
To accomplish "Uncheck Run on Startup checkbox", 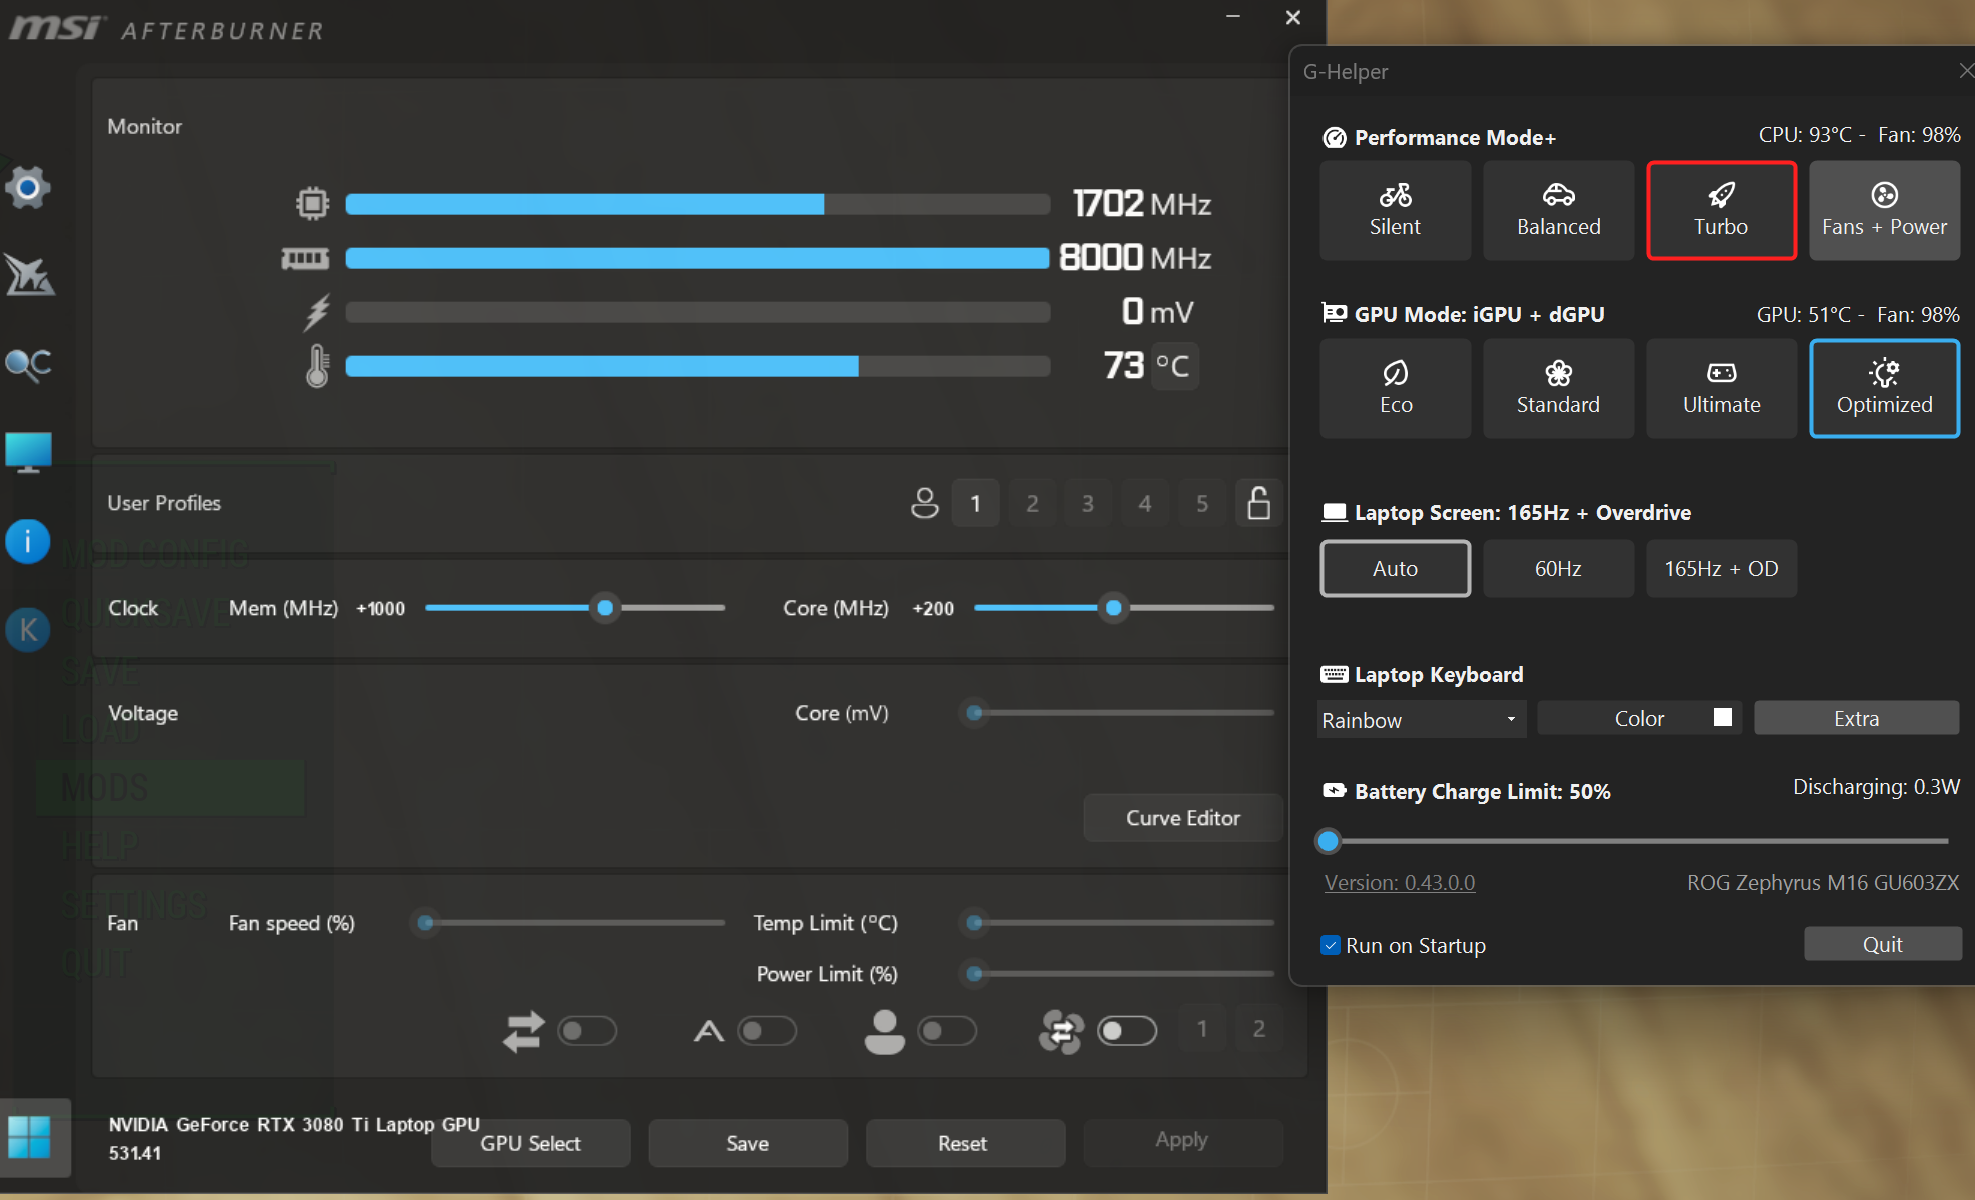I will [x=1330, y=945].
